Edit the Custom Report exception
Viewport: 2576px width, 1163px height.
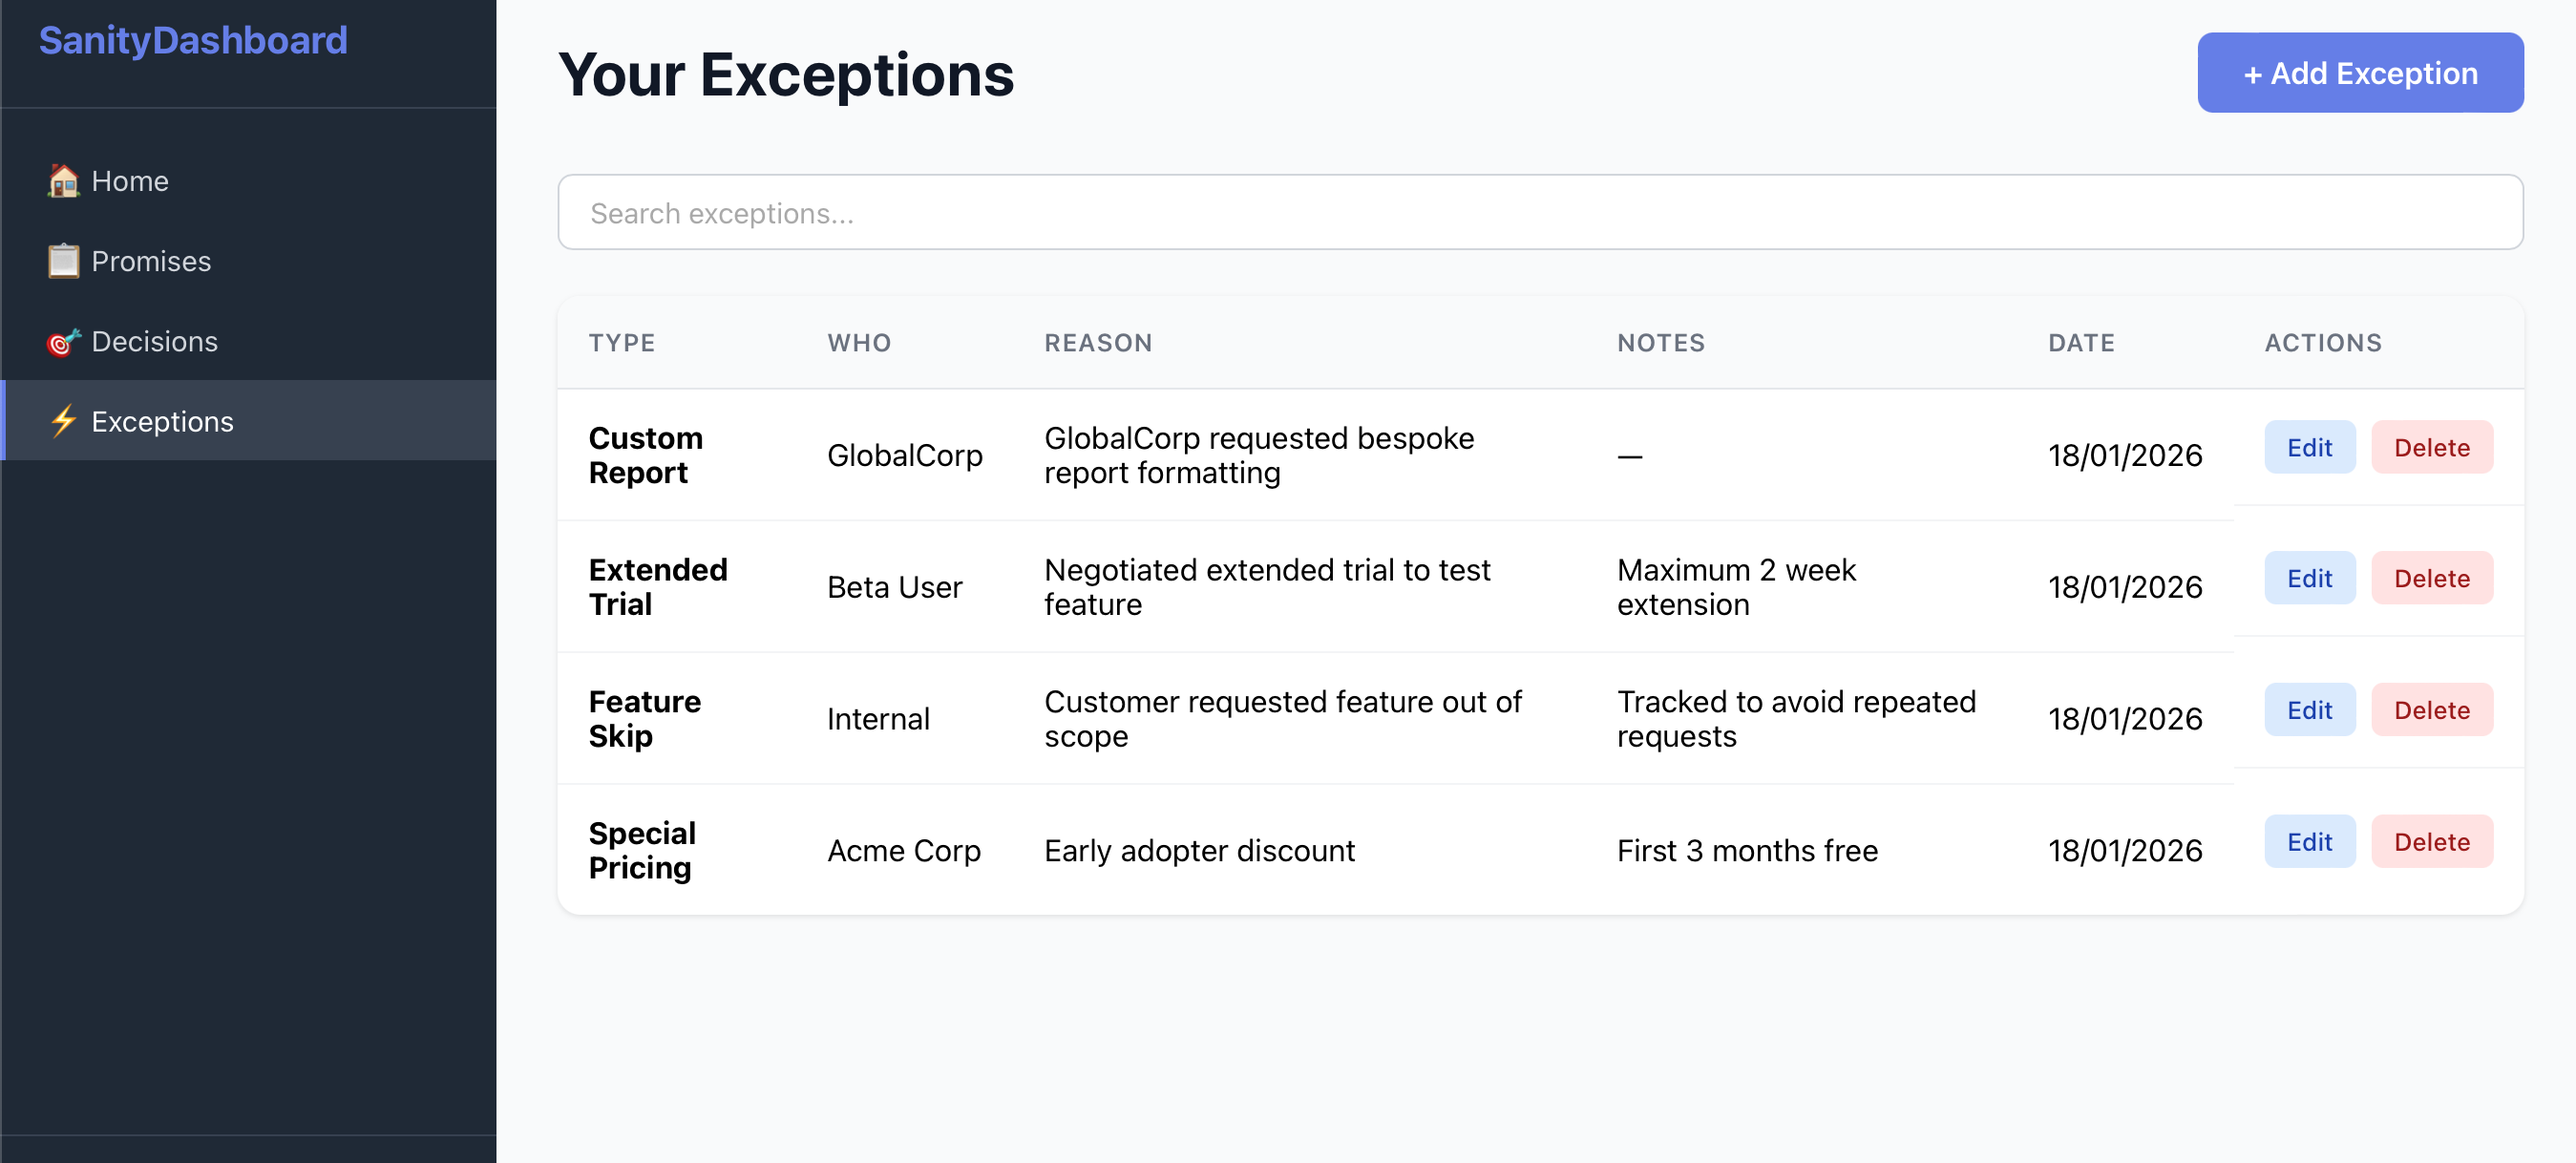coord(2309,447)
